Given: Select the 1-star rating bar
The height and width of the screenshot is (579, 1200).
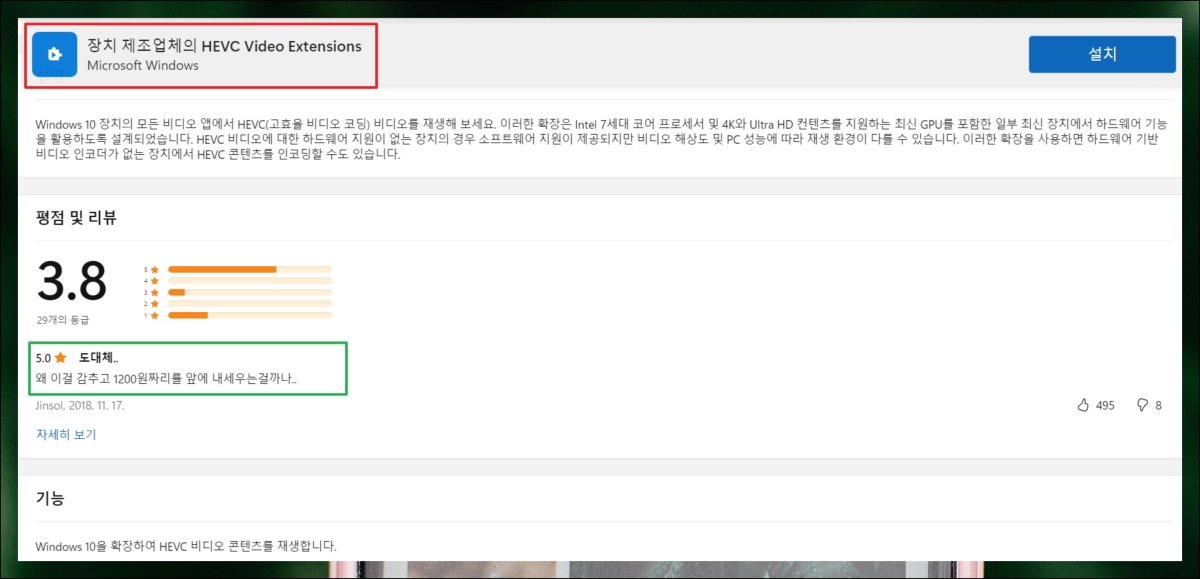Looking at the screenshot, I should 250,315.
